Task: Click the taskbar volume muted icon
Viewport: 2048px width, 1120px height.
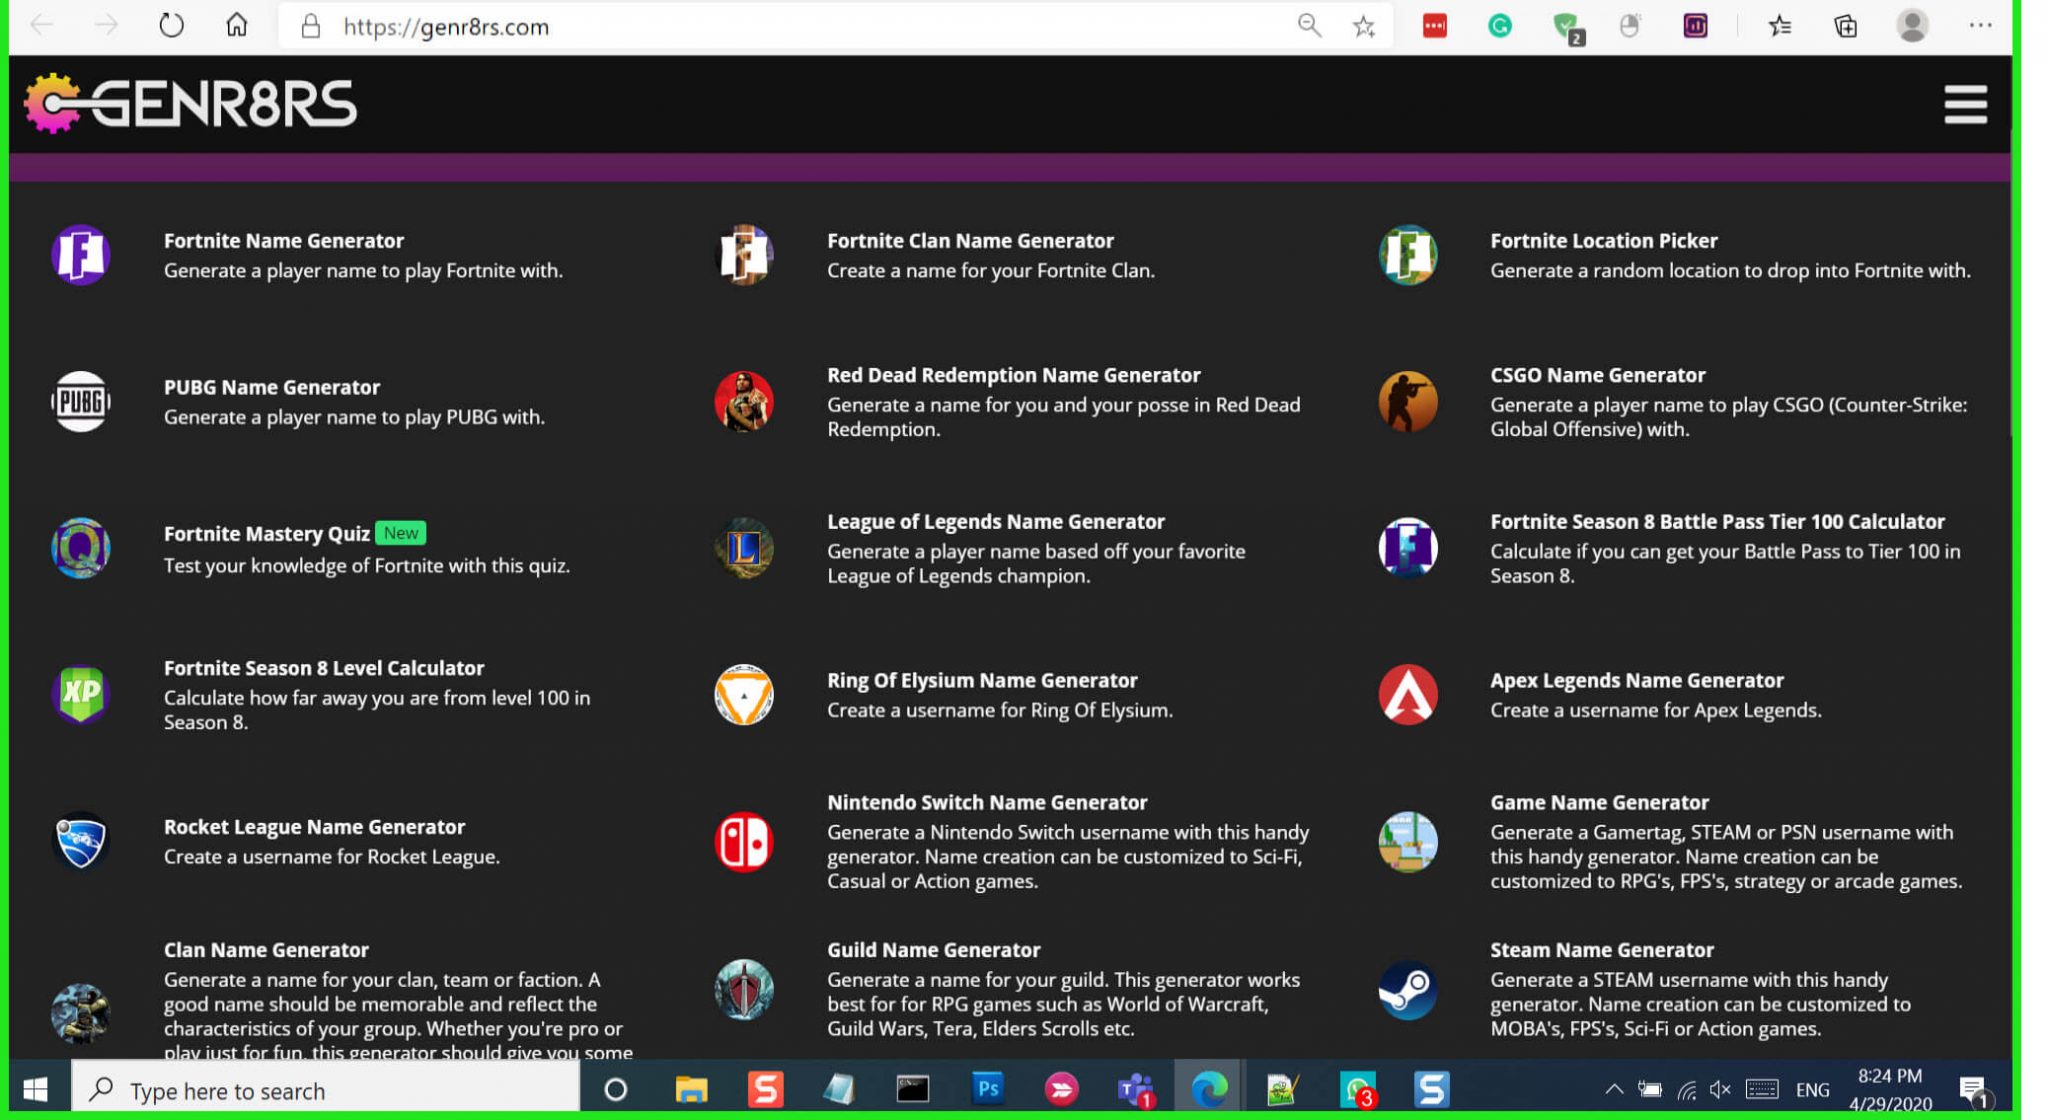Action: pos(1720,1090)
